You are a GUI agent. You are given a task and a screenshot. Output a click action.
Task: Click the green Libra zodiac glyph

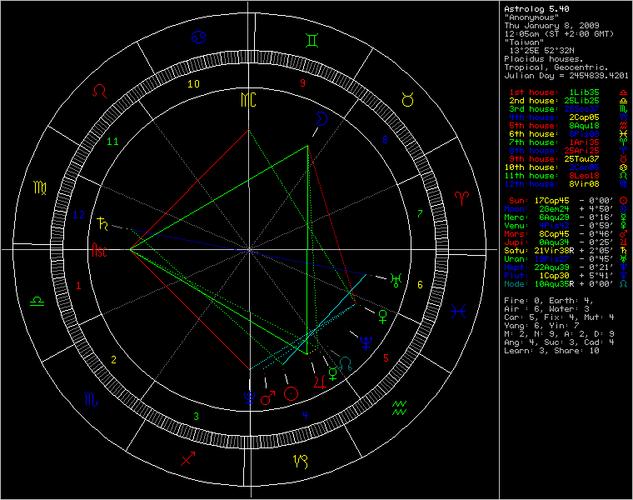pos(37,301)
